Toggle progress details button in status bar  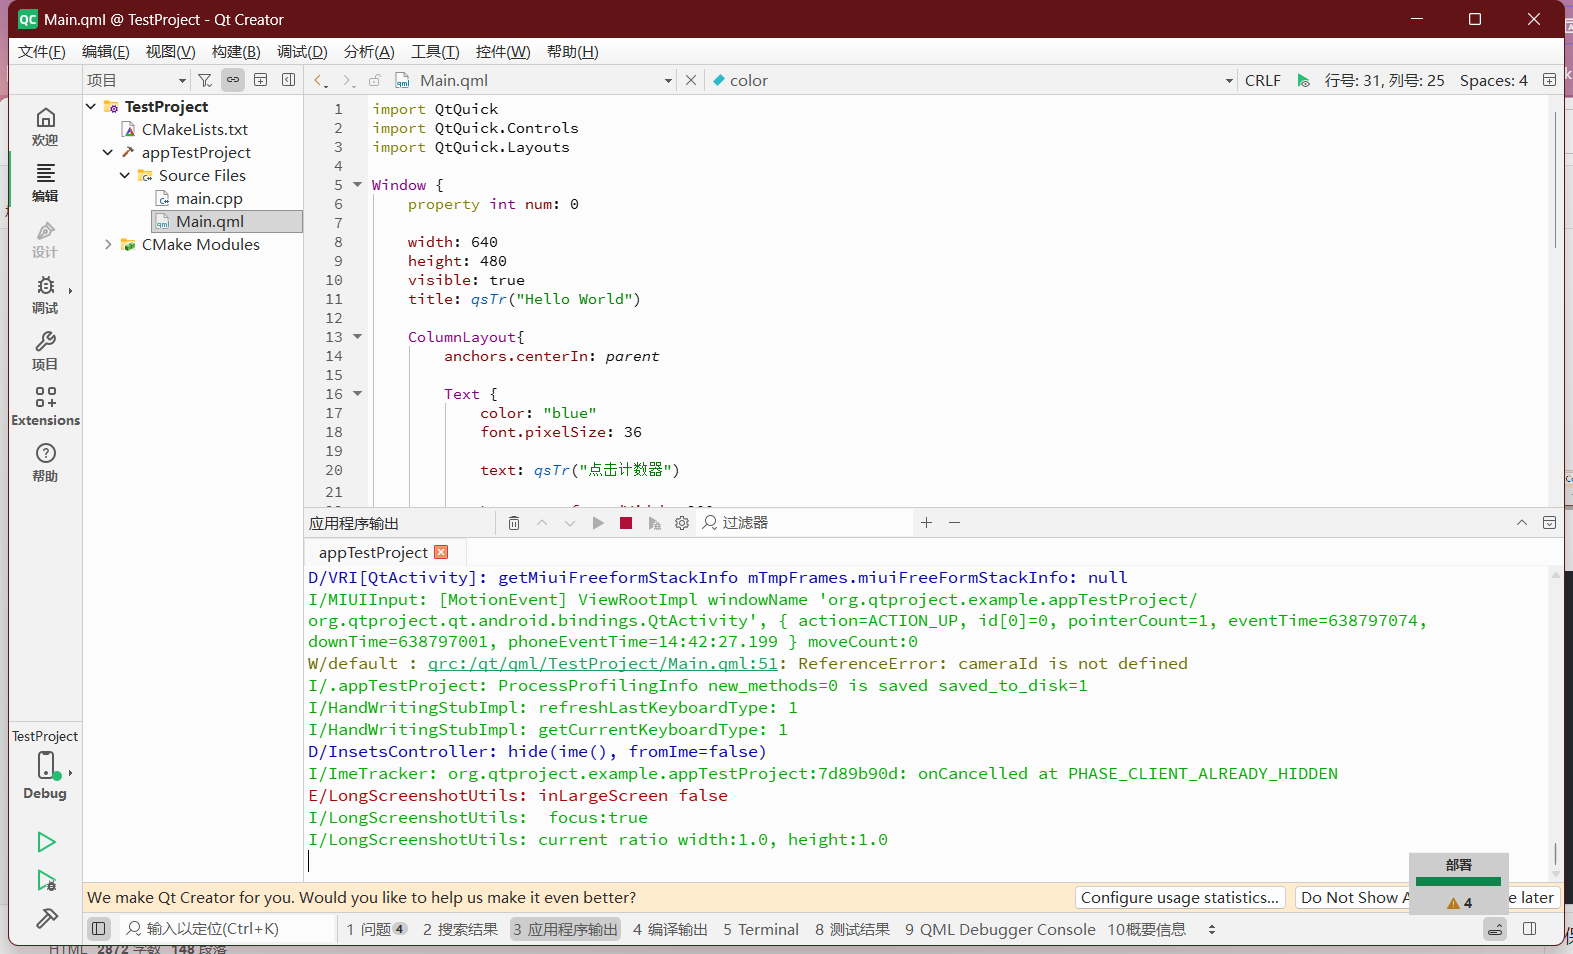click(x=1495, y=929)
